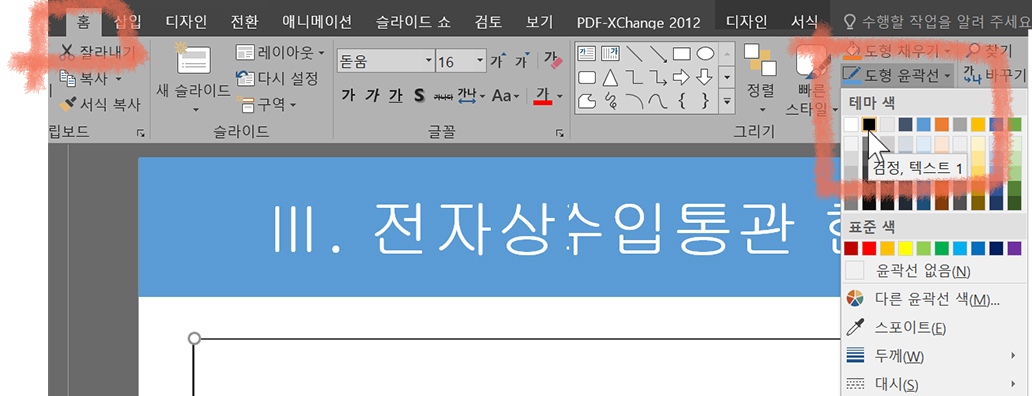This screenshot has height=396, width=1032.
Task: Click Replace (바꾸기) button
Action: click(995, 75)
